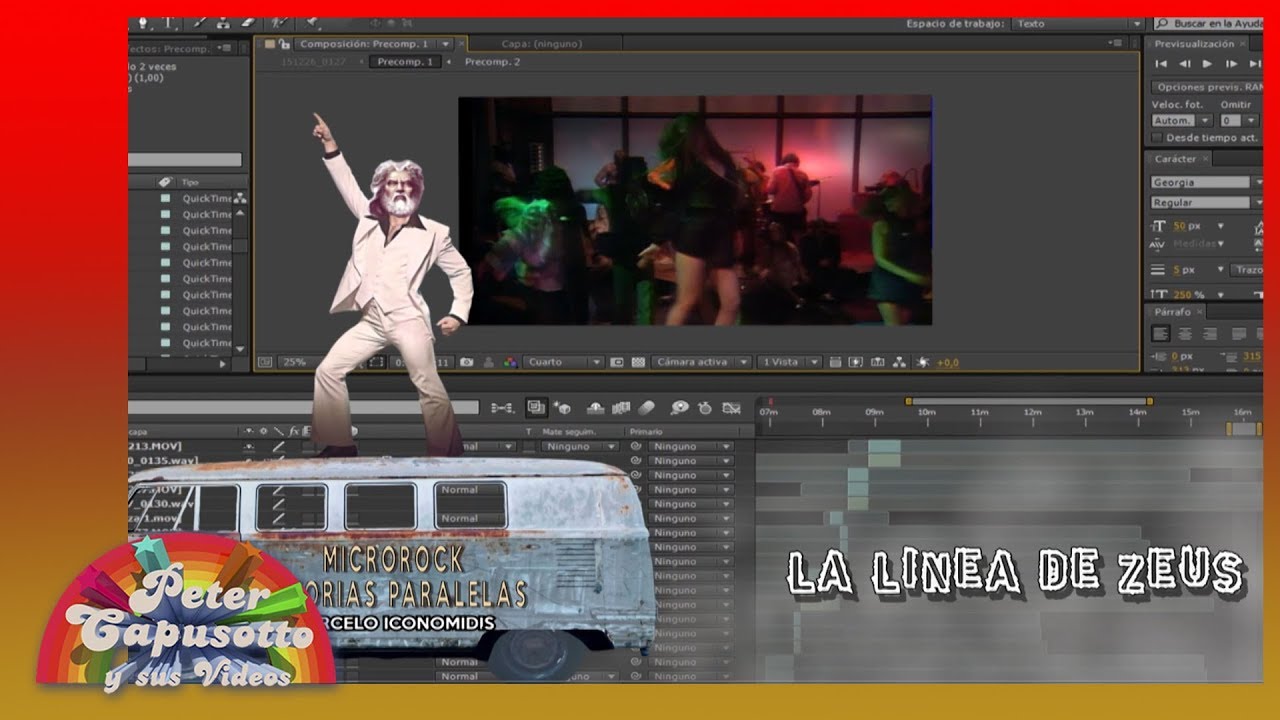Click the 10m marker on time ruler
Screen dimensions: 1280x720
926,412
